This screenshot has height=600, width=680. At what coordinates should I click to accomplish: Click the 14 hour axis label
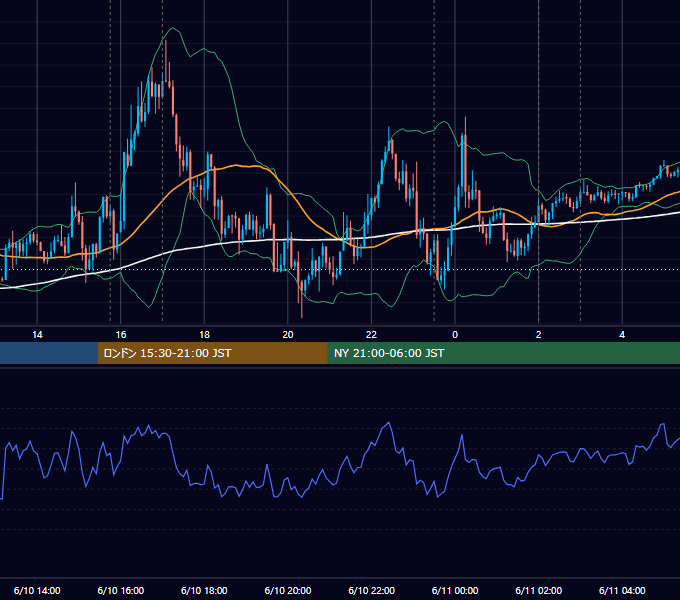point(37,335)
